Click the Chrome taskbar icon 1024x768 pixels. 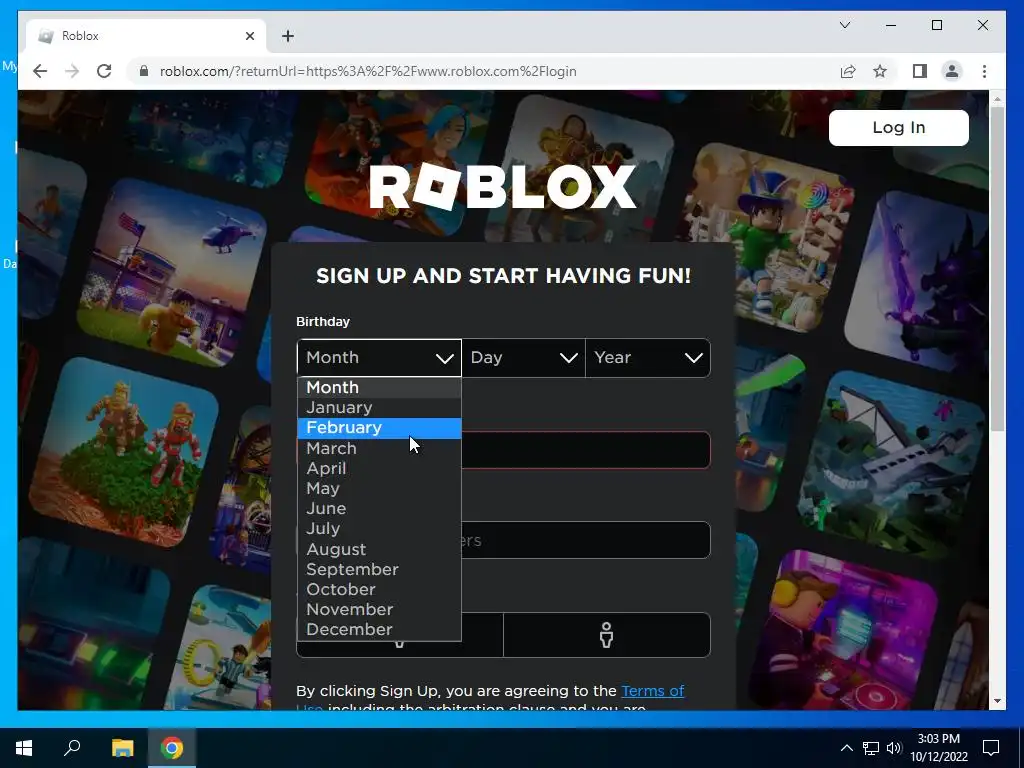click(172, 748)
